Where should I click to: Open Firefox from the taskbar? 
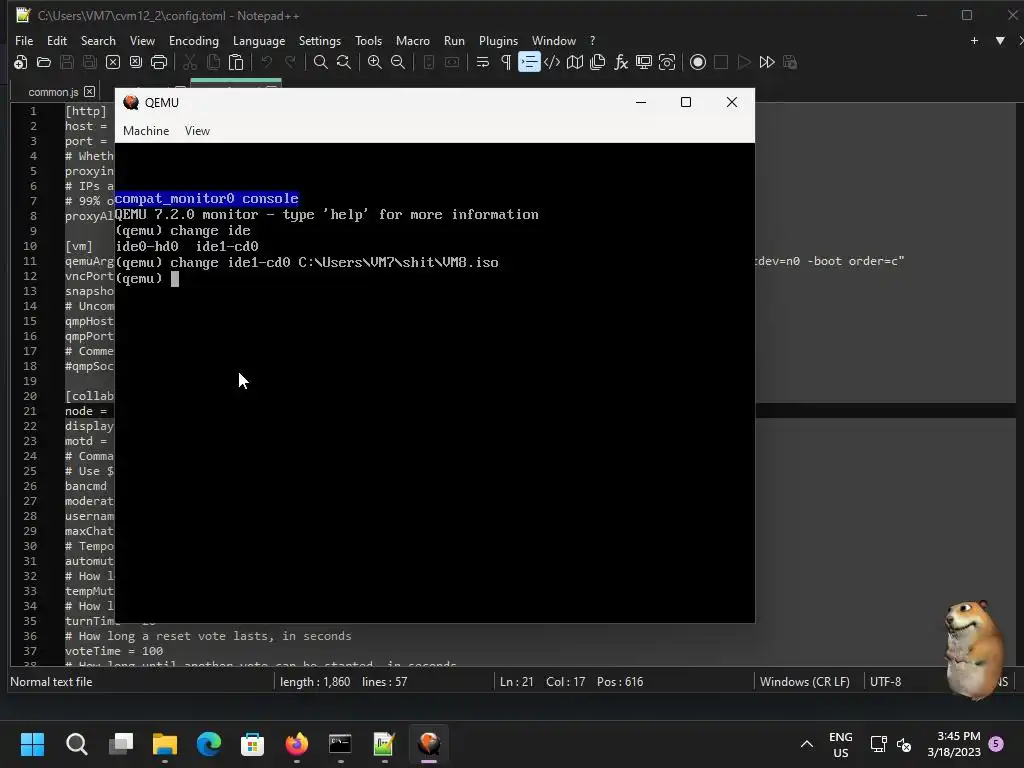click(x=296, y=744)
